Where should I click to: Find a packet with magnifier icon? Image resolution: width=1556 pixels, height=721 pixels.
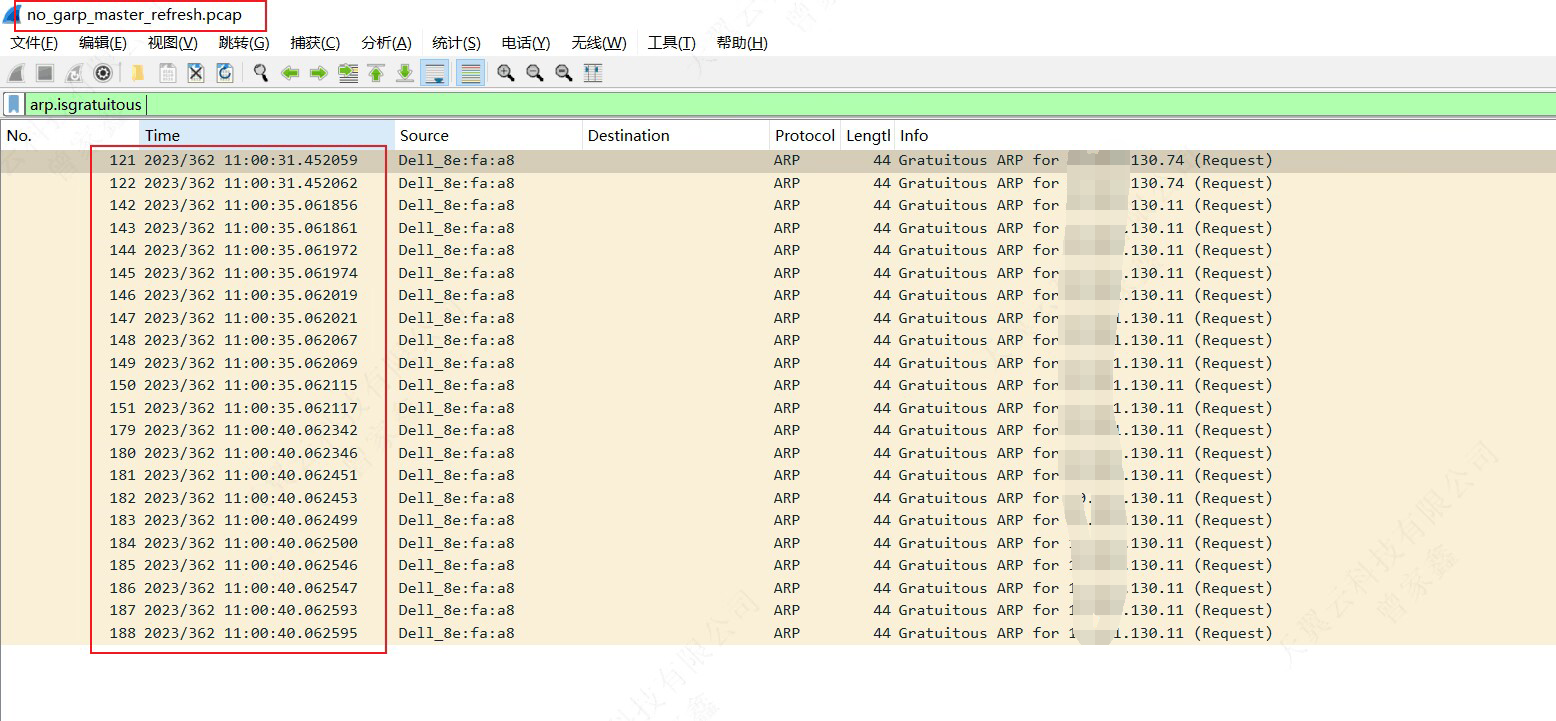click(x=261, y=73)
